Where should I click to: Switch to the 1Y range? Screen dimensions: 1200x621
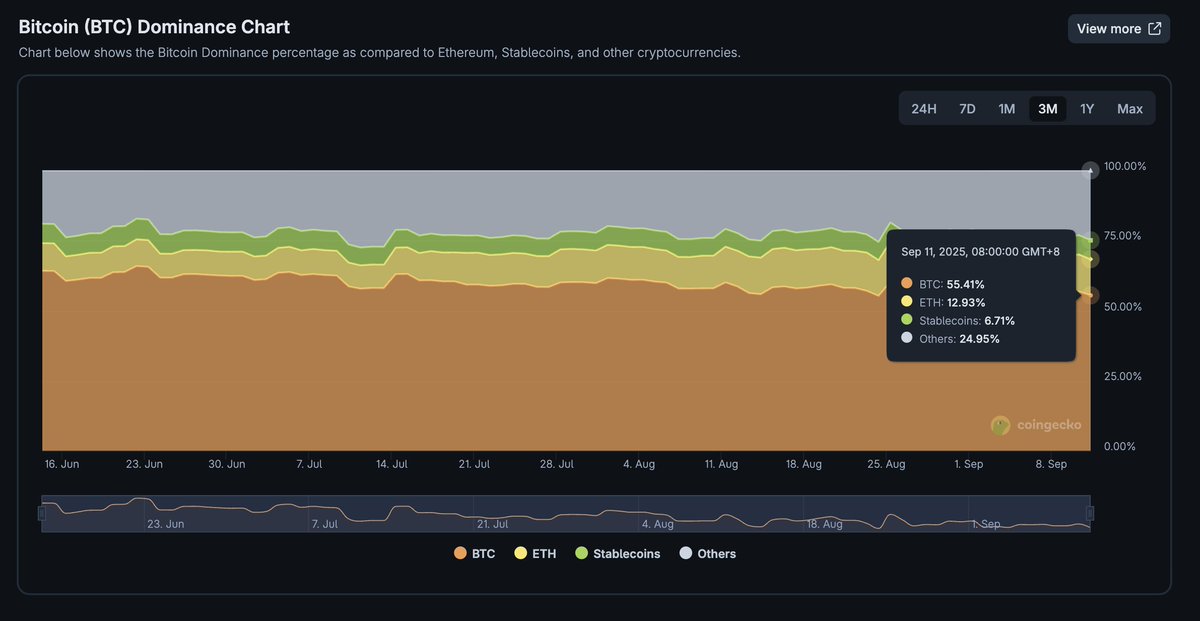(x=1087, y=109)
